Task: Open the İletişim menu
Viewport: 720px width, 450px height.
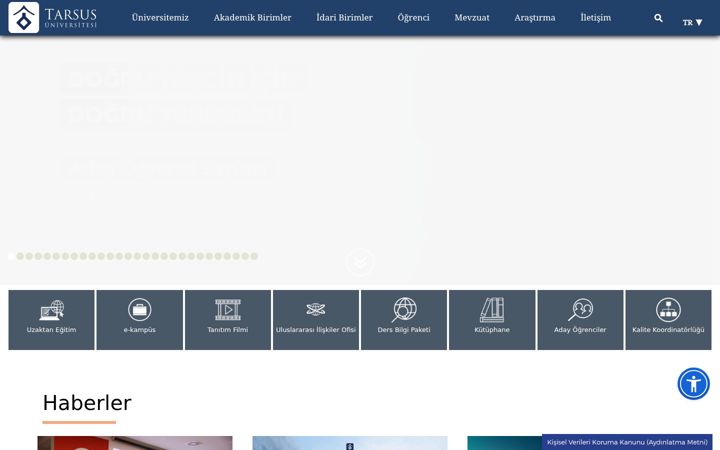Action: [x=596, y=17]
